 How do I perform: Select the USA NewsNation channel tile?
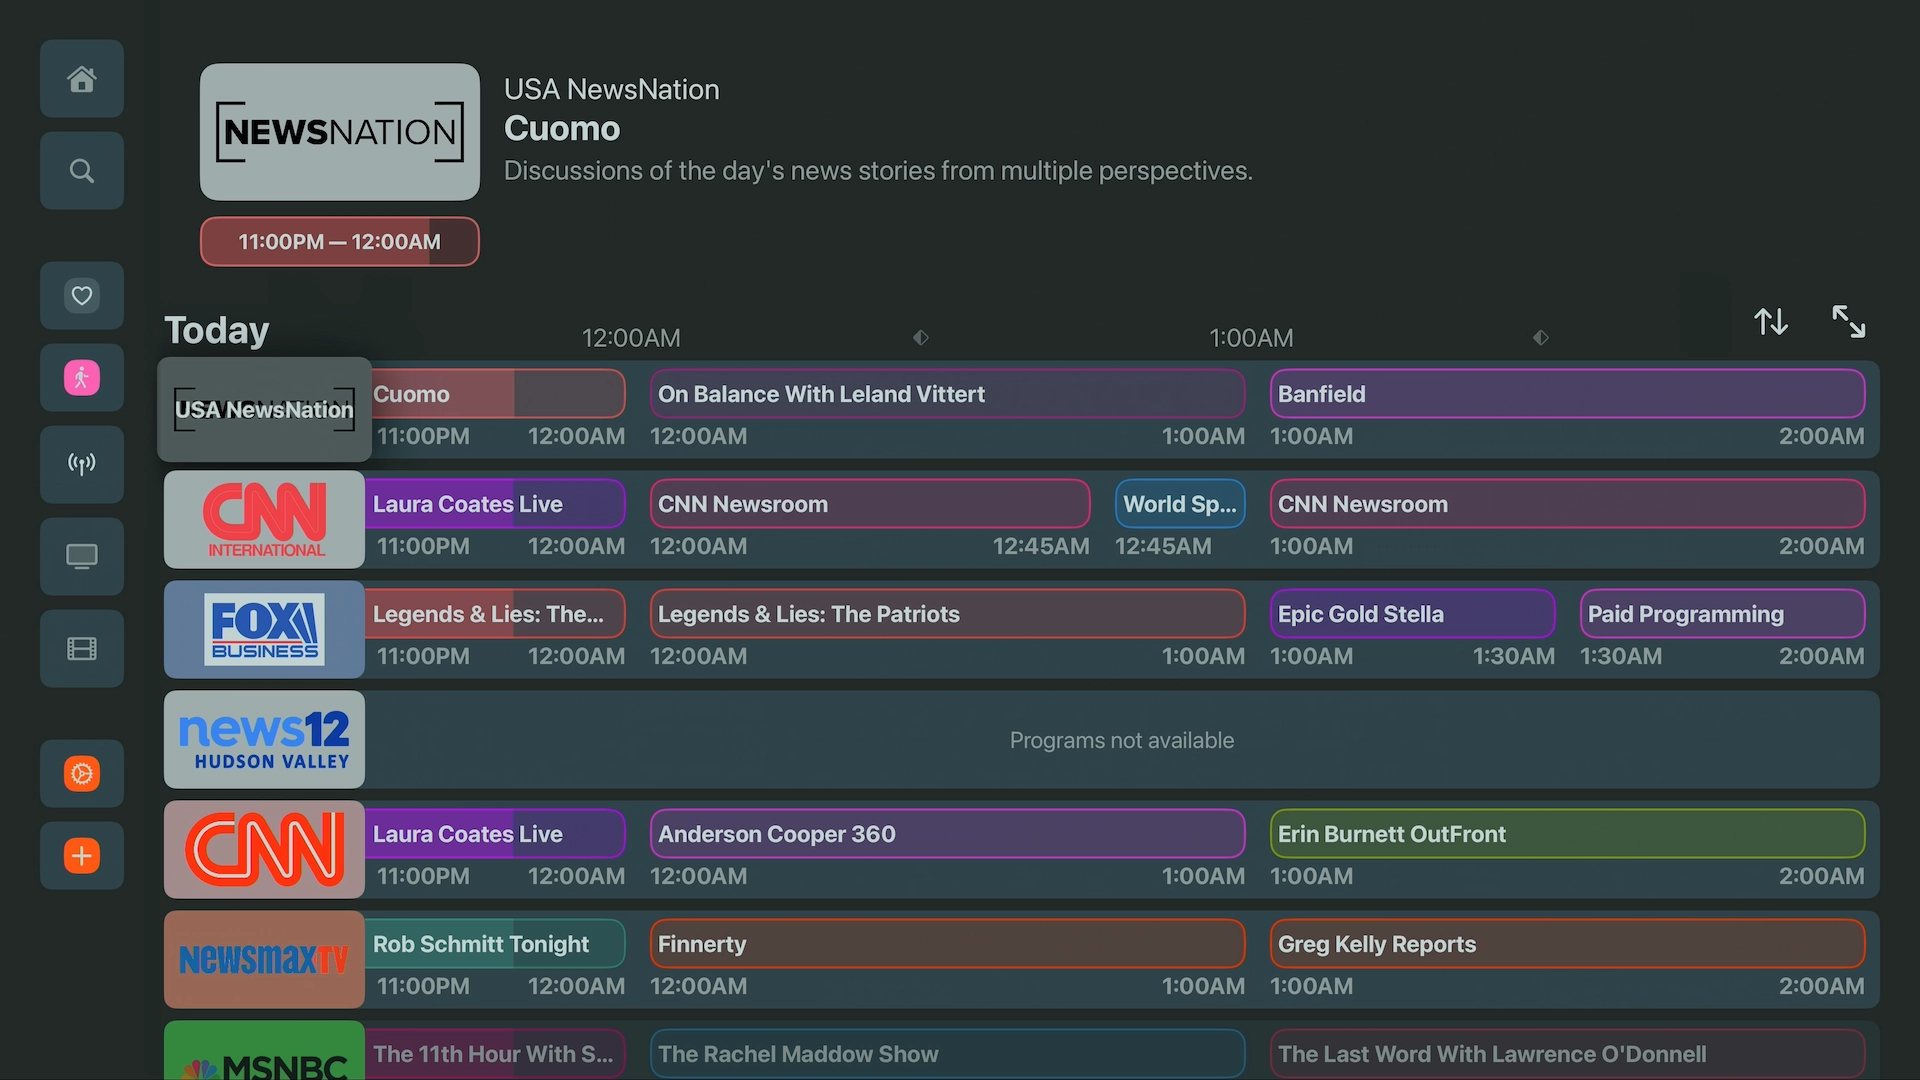click(x=265, y=410)
